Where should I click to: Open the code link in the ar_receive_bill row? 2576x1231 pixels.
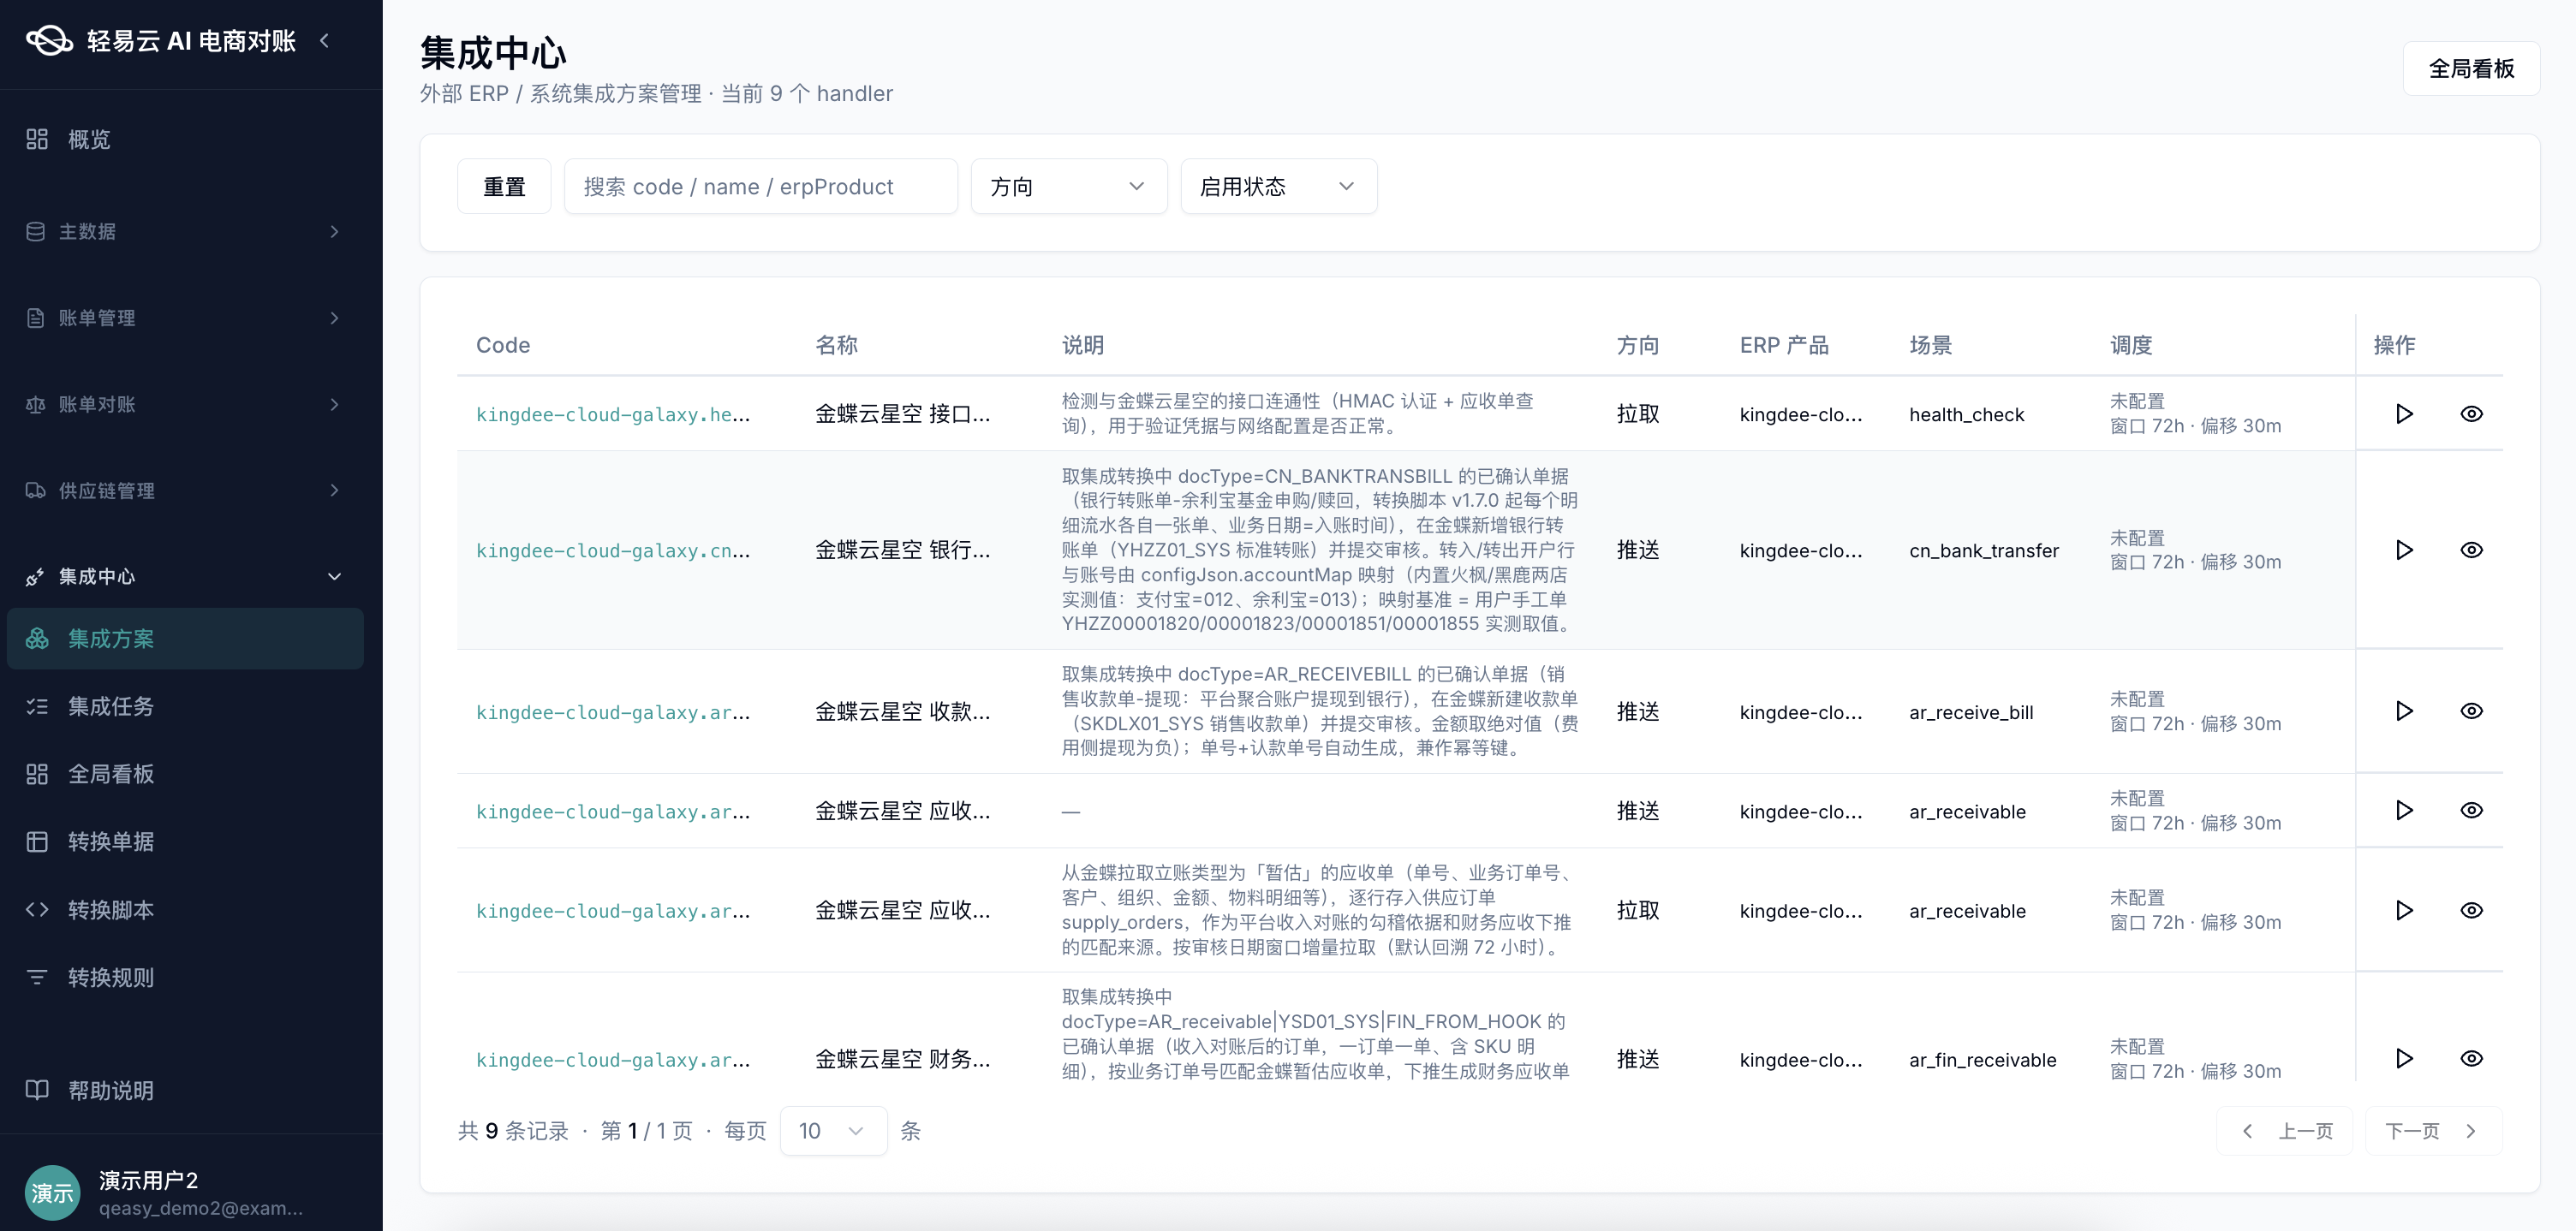pyautogui.click(x=613, y=712)
